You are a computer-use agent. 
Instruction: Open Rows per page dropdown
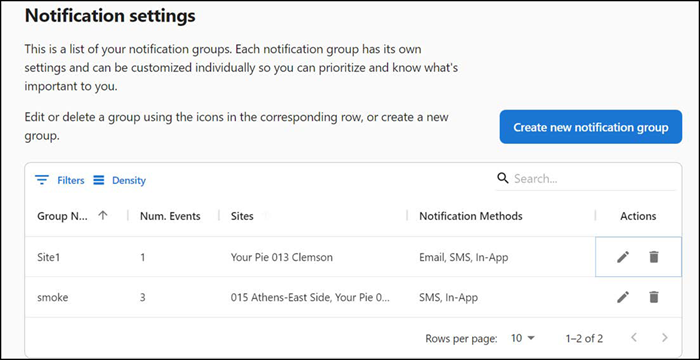(522, 338)
